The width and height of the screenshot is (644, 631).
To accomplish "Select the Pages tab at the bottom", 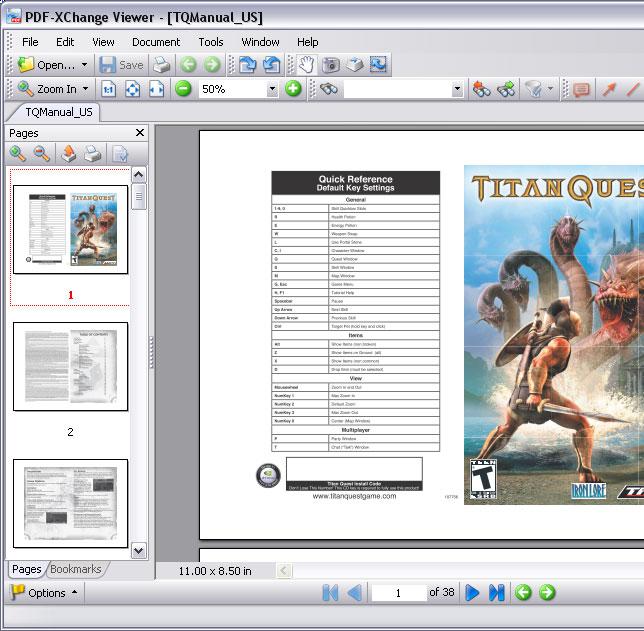I will [27, 569].
